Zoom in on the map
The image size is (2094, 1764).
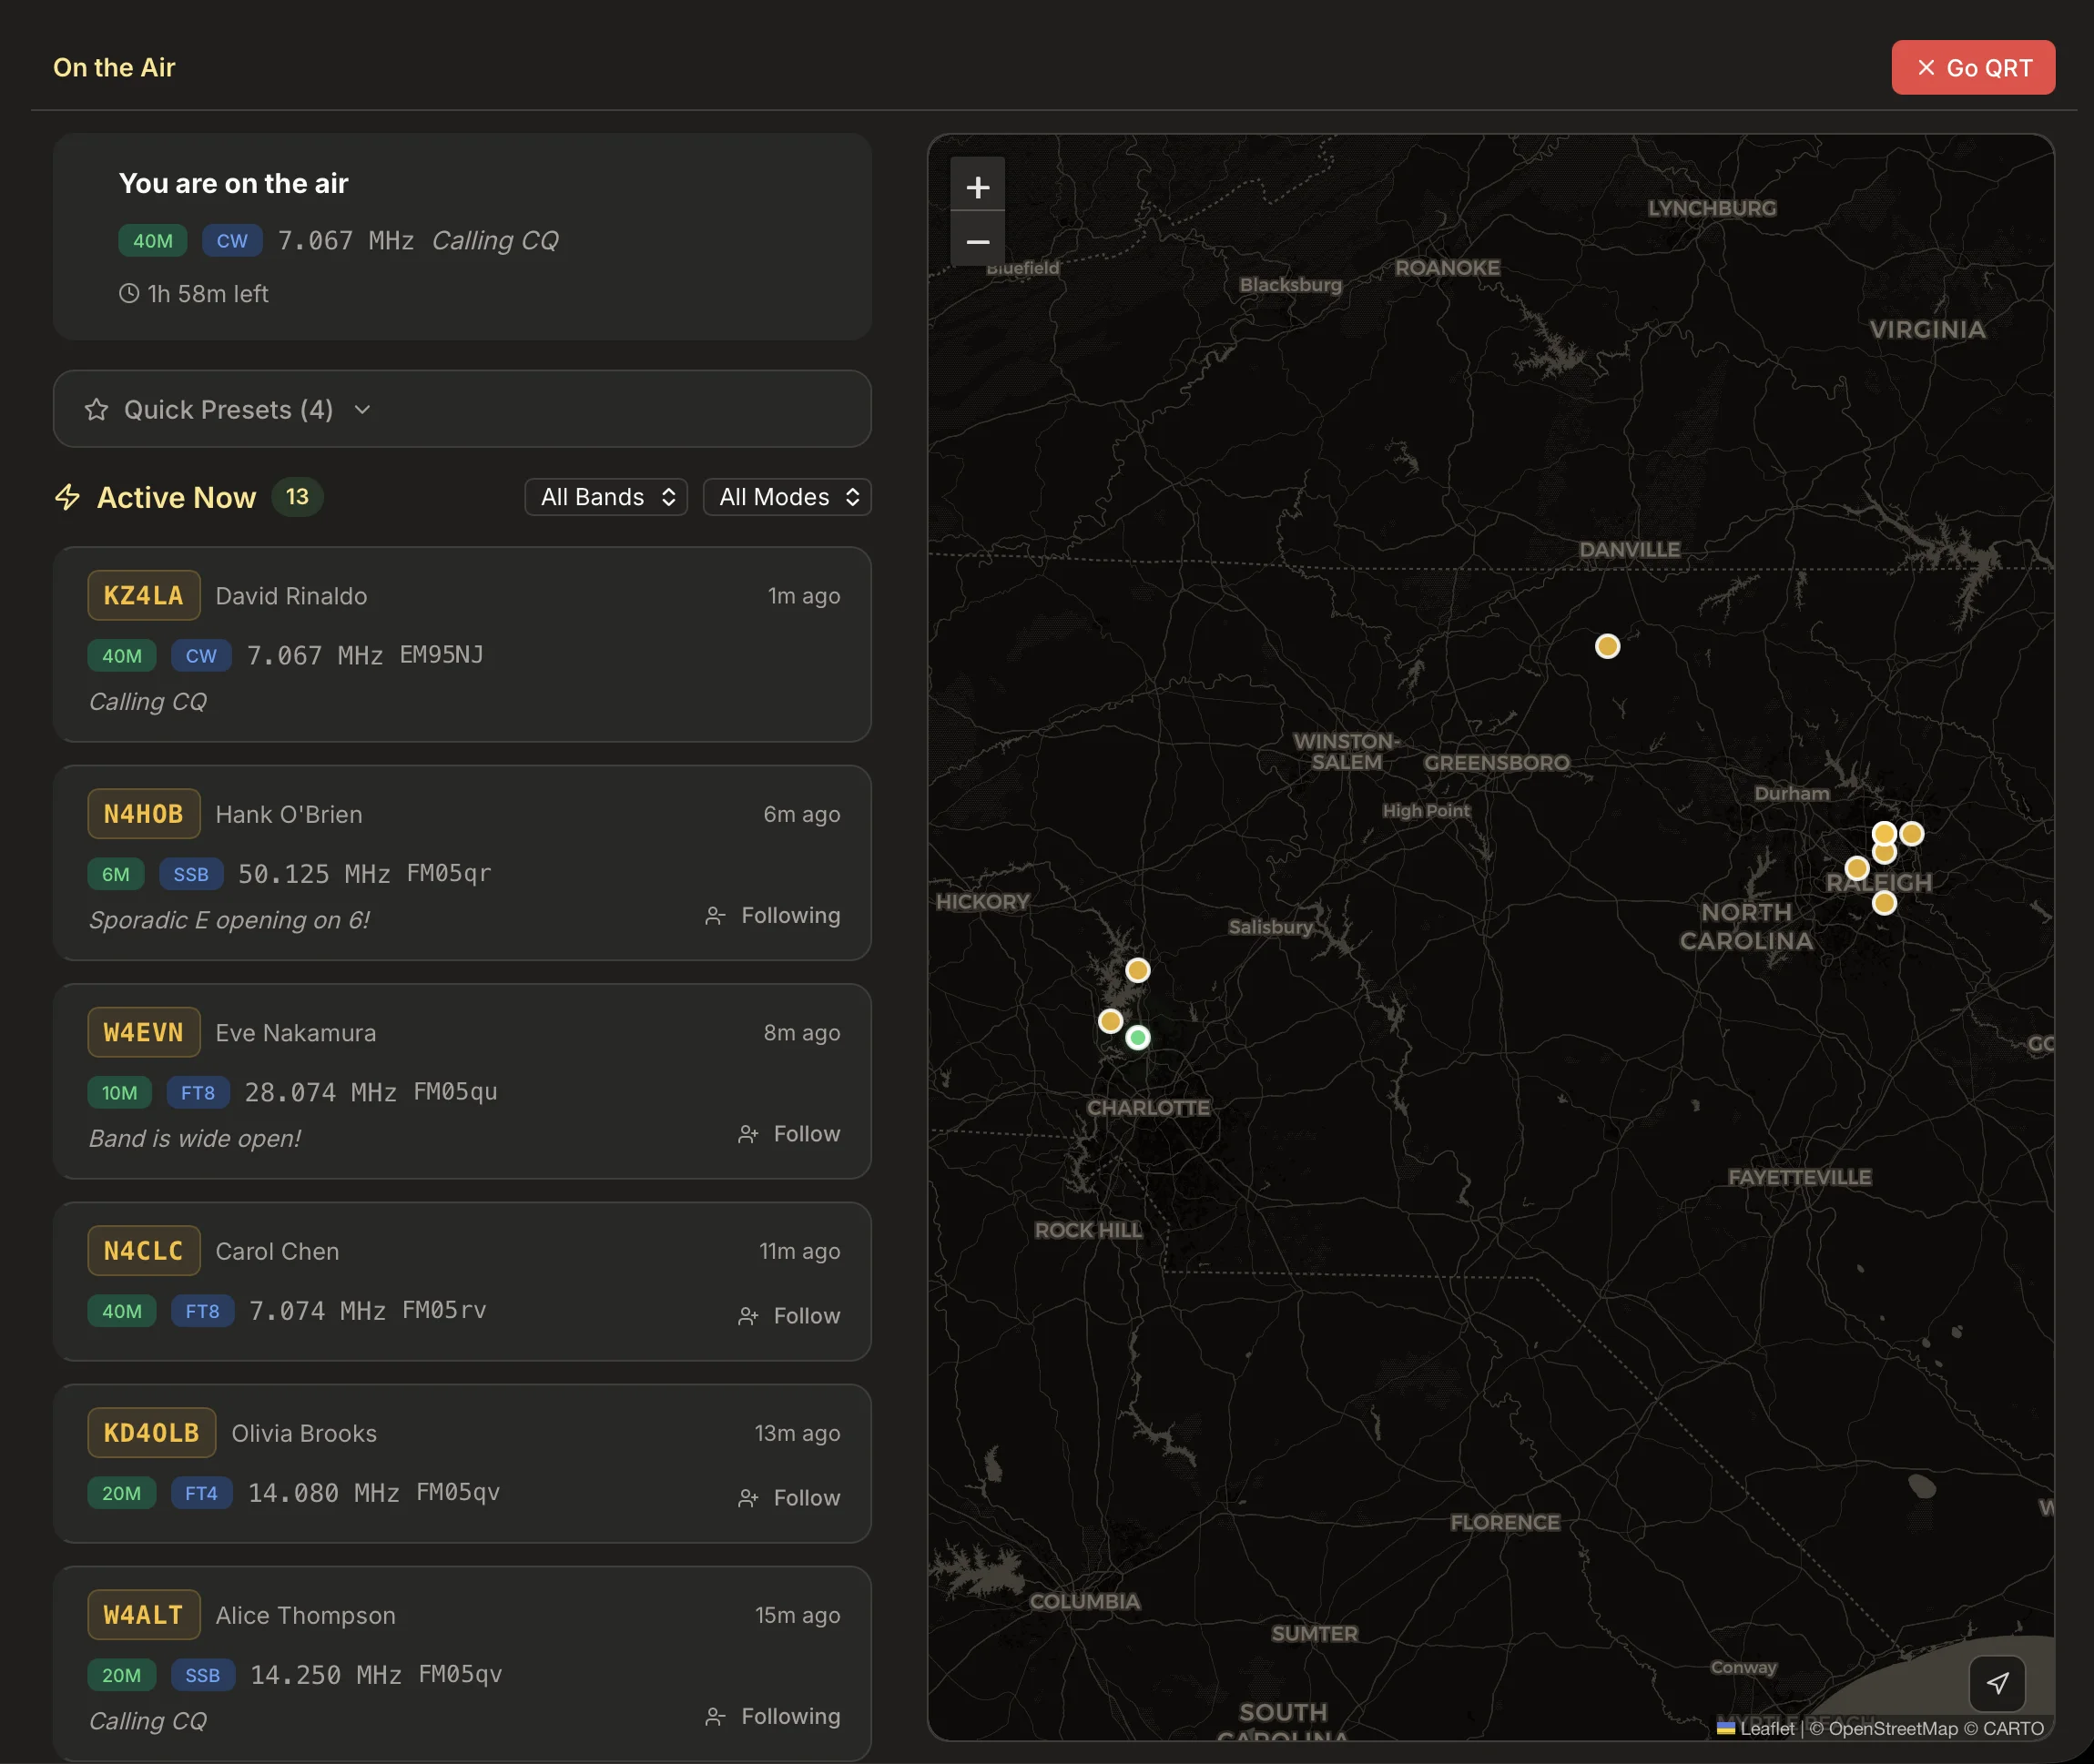pos(977,185)
